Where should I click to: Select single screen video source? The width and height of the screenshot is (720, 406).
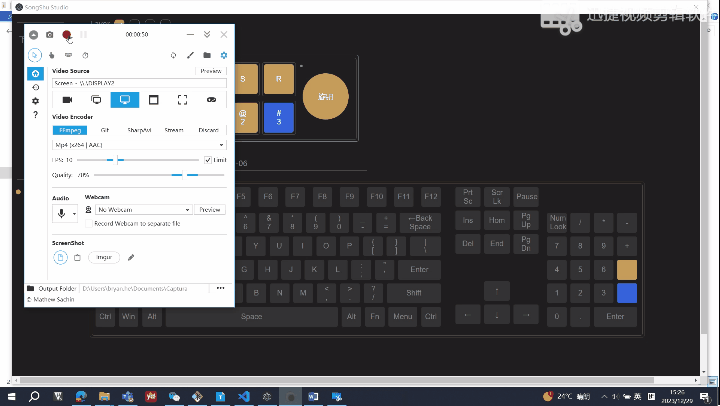[x=125, y=100]
